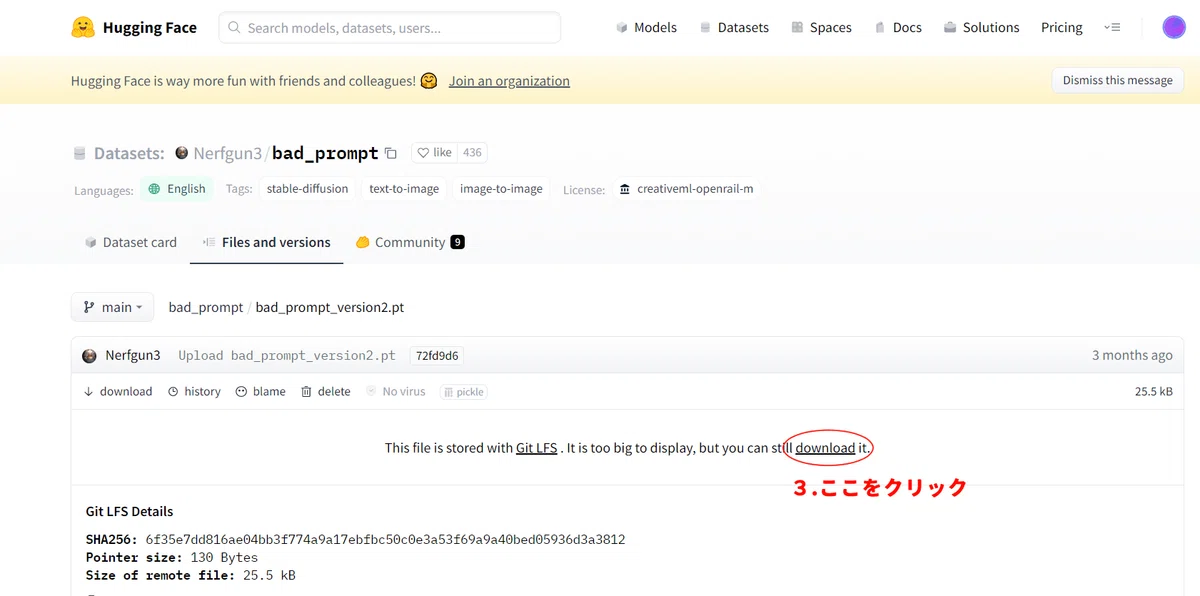Click the bad_prompt dataset title
The height and width of the screenshot is (596, 1200).
[325, 153]
